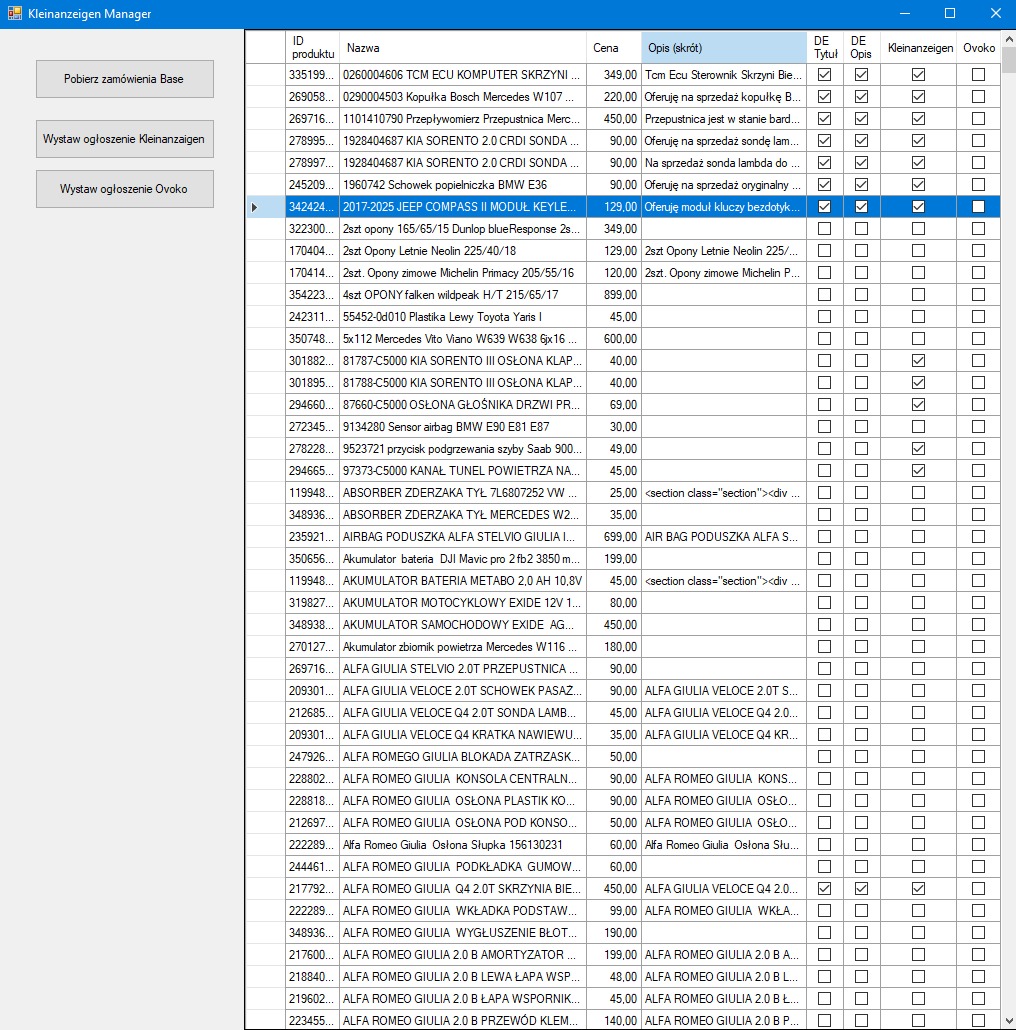The width and height of the screenshot is (1016, 1030).
Task: Check DE Tytuł for 2szt opony Dunlop blueResponse row
Action: (824, 229)
